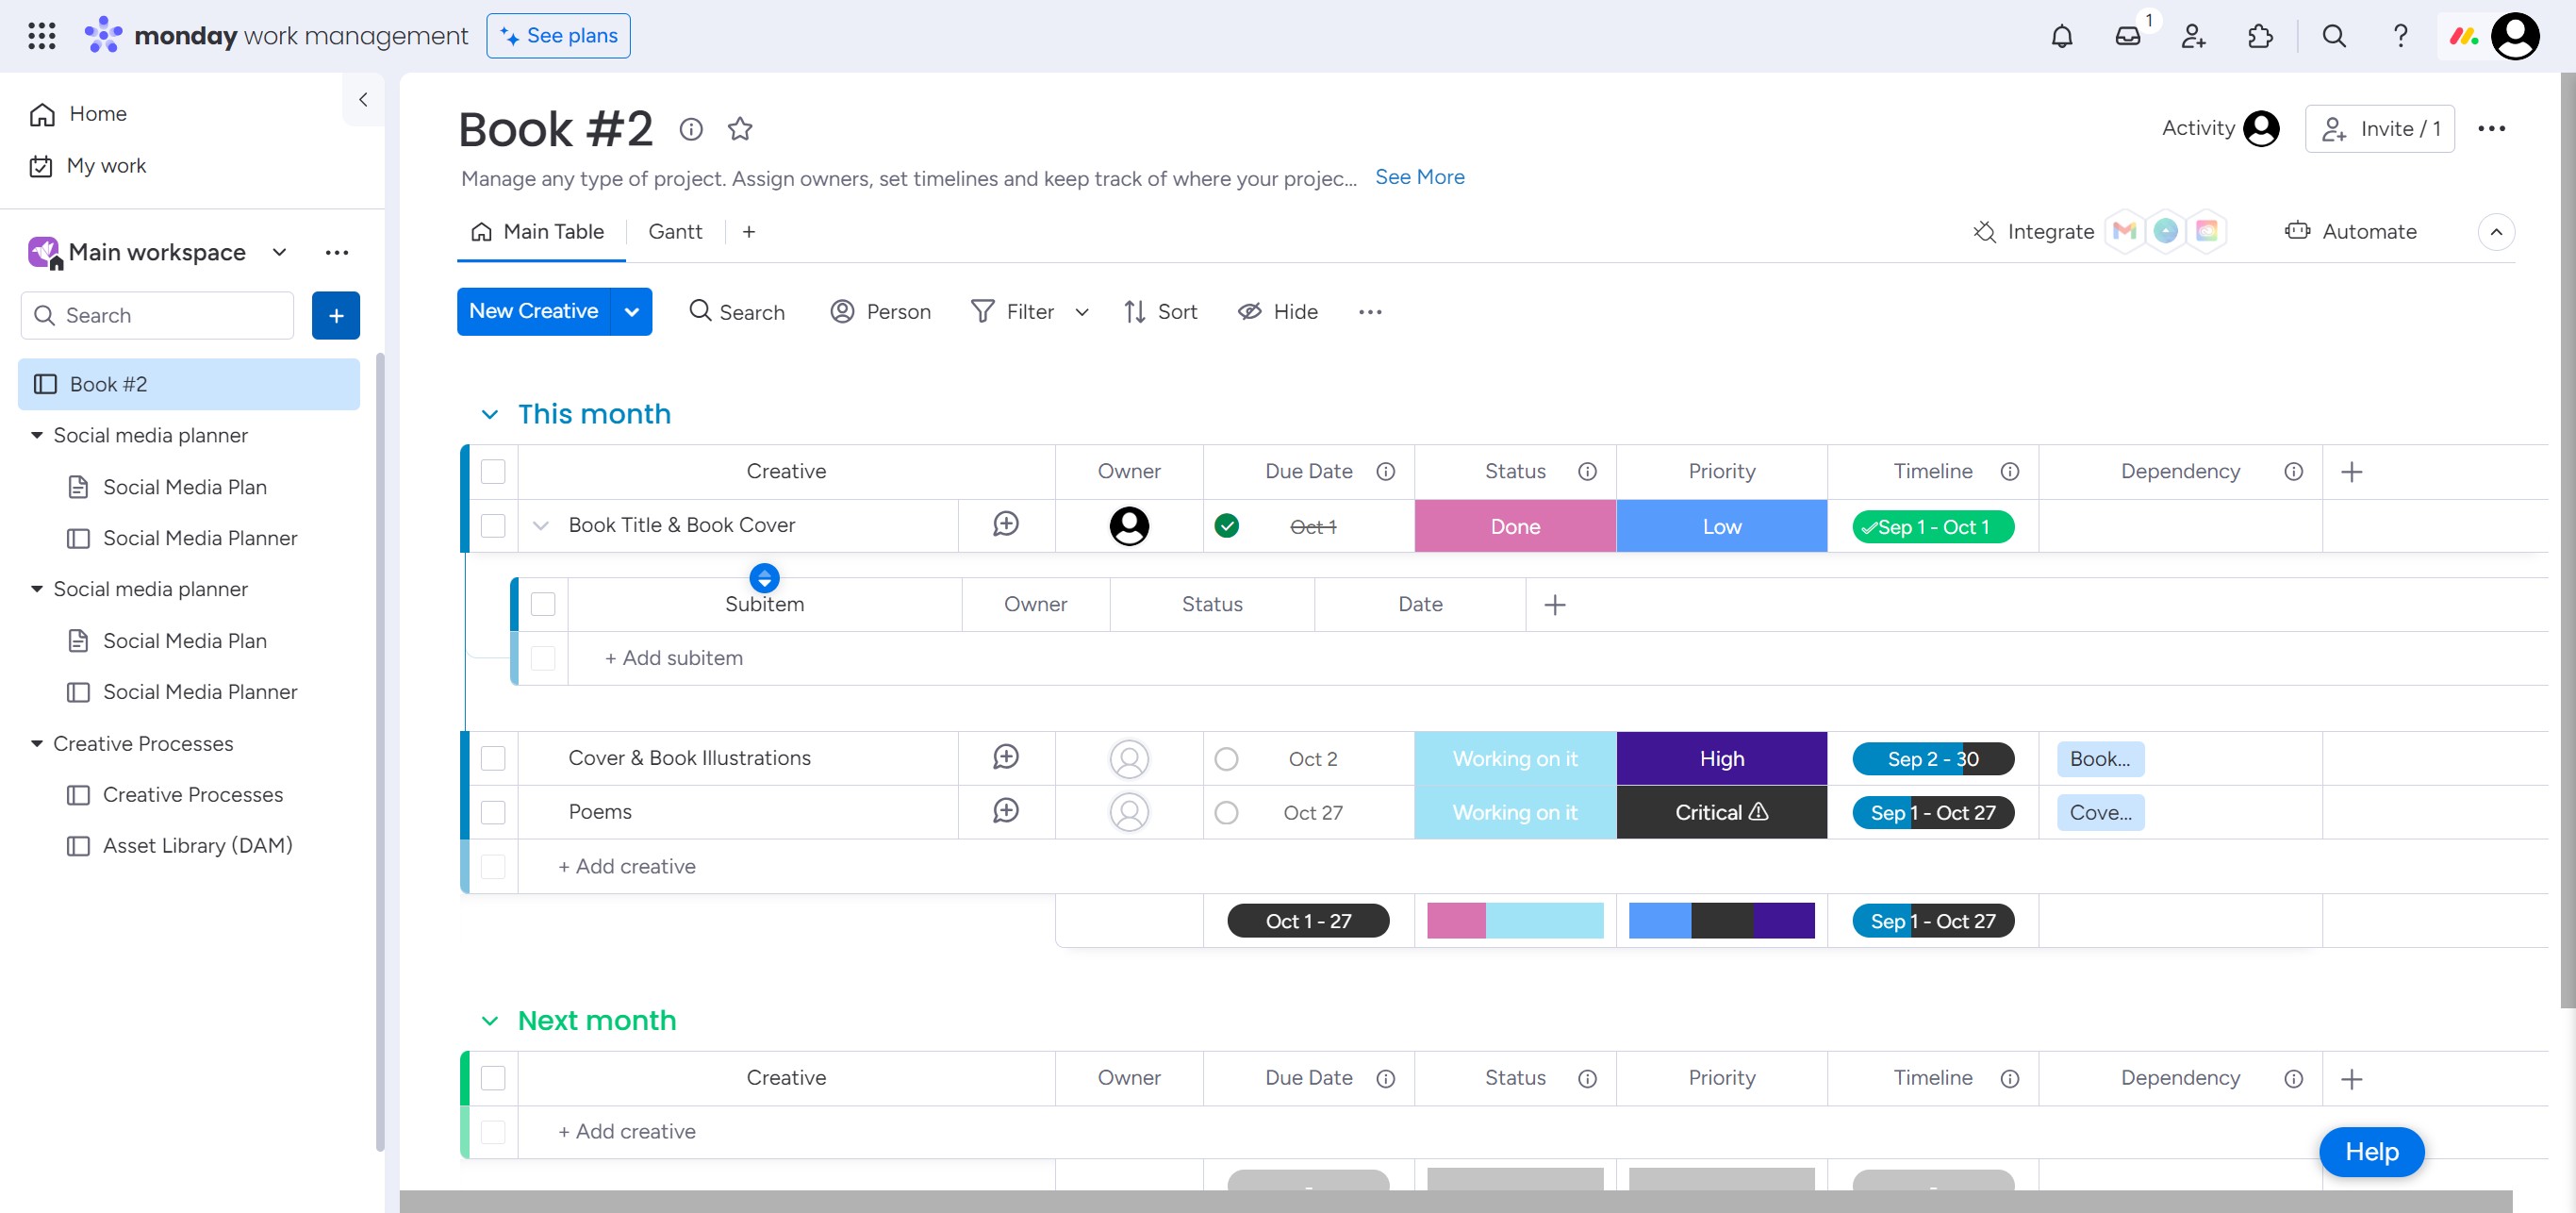Switch to the Gantt tab

tap(675, 232)
